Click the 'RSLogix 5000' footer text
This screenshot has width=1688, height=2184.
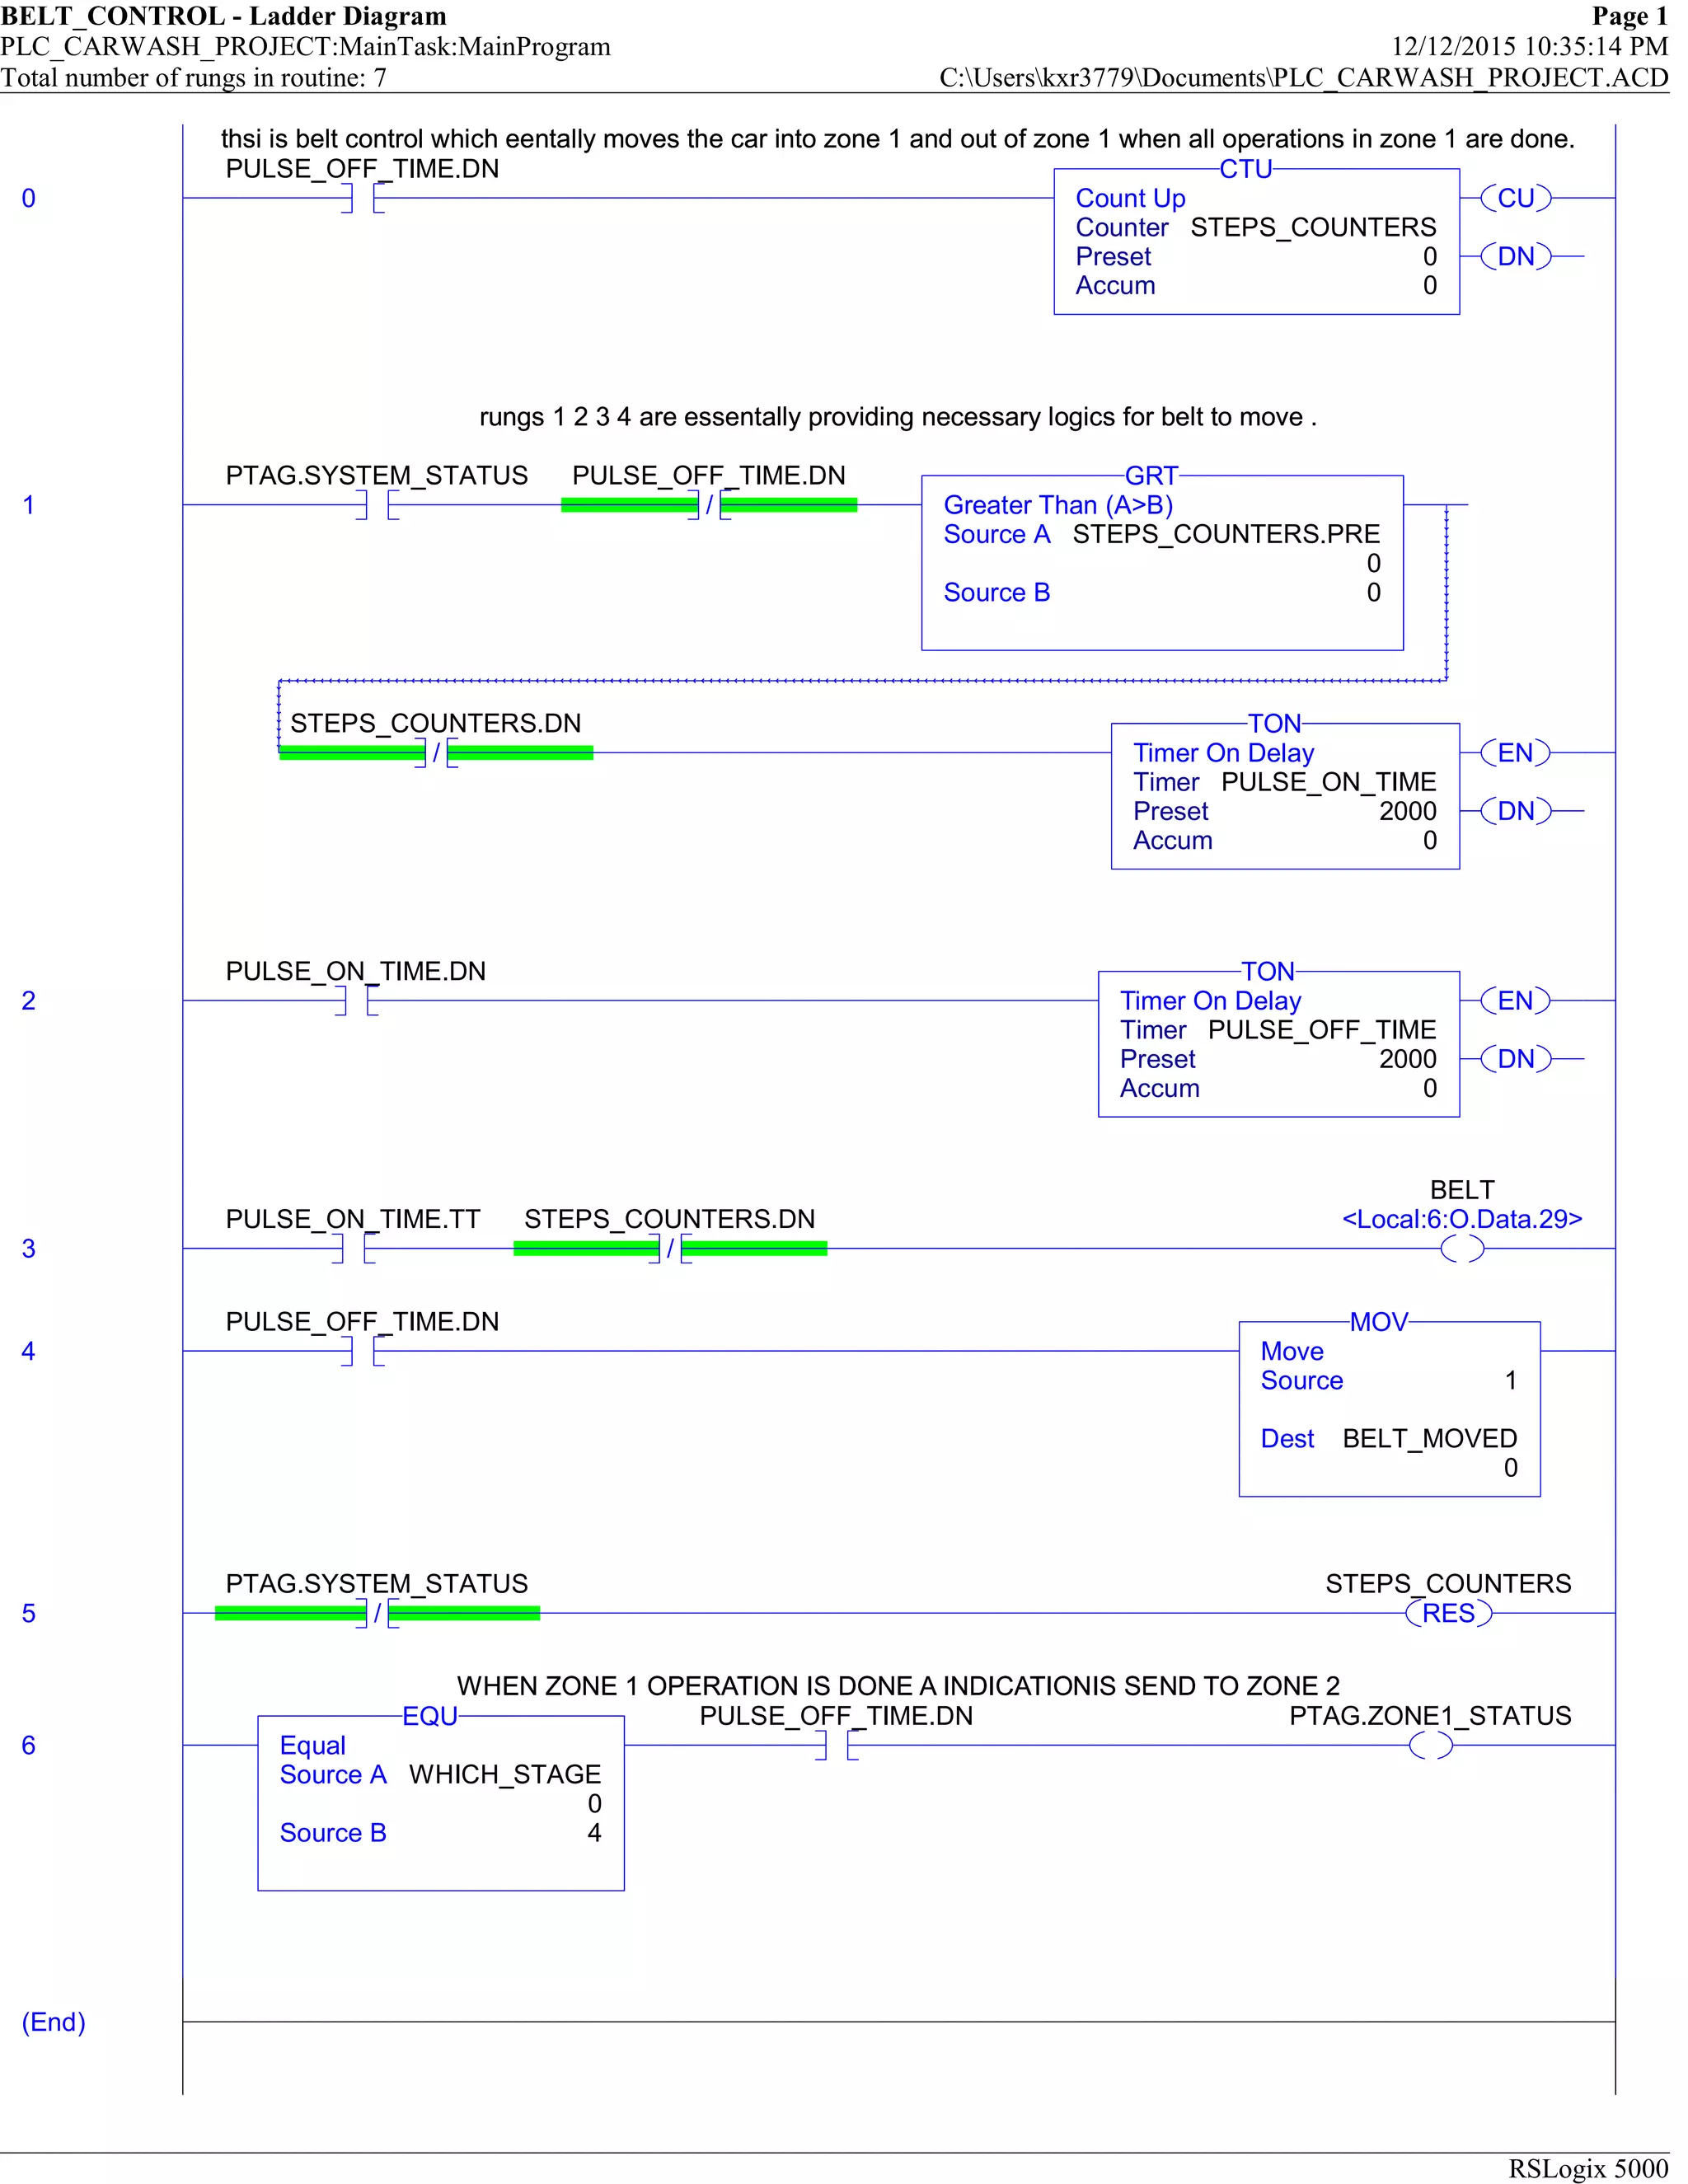1588,2168
